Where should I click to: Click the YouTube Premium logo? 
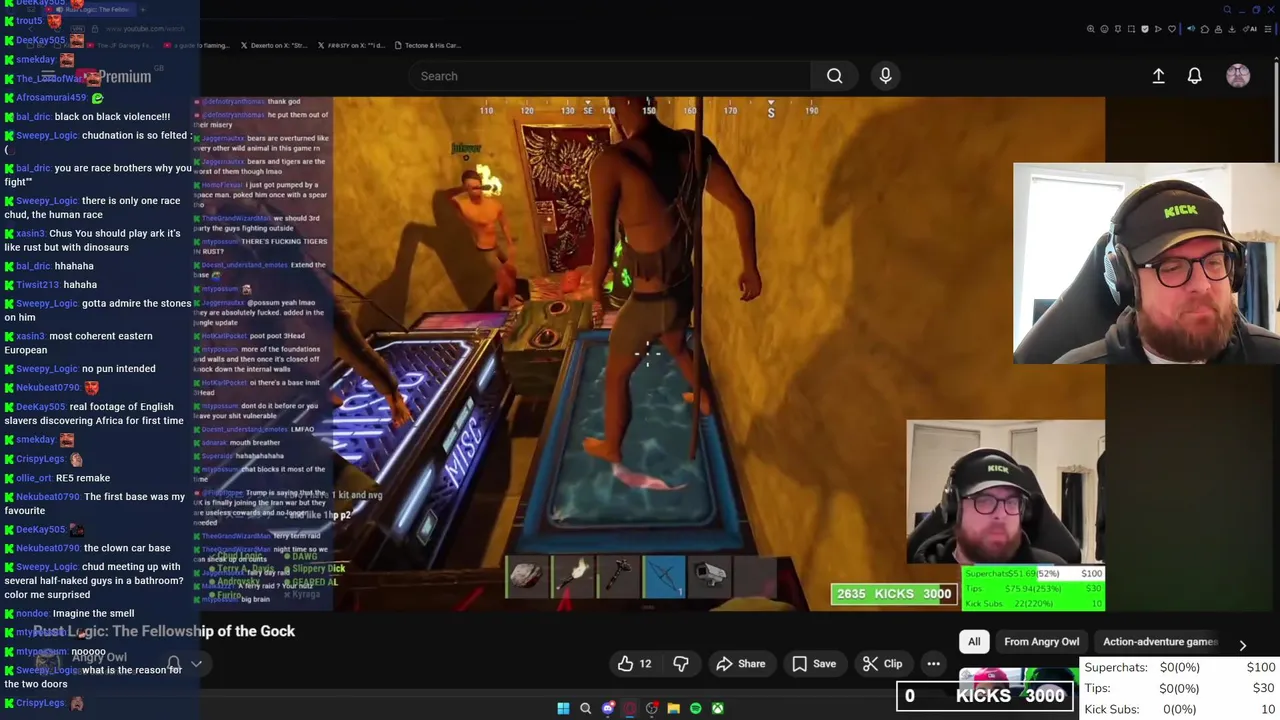[115, 77]
